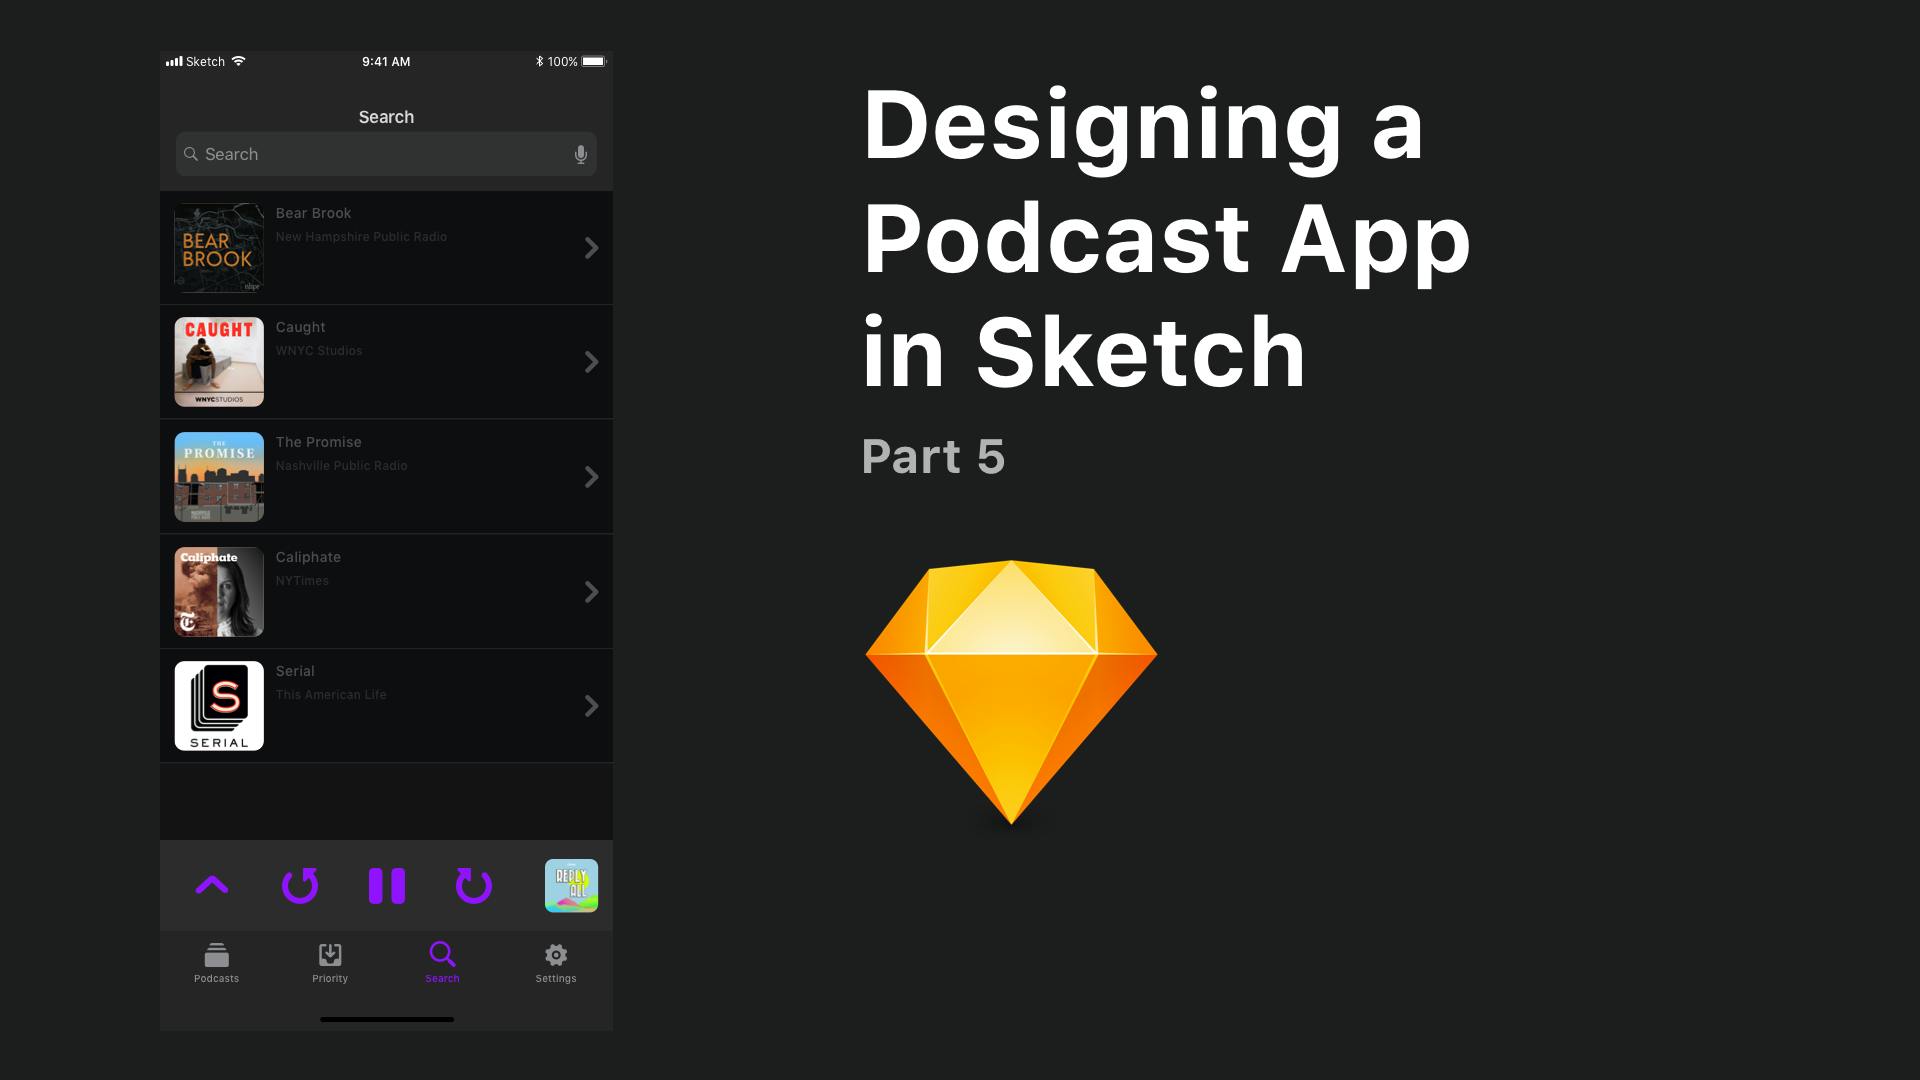Select Caught cover artwork
Screen dimensions: 1920x1080
click(x=219, y=362)
